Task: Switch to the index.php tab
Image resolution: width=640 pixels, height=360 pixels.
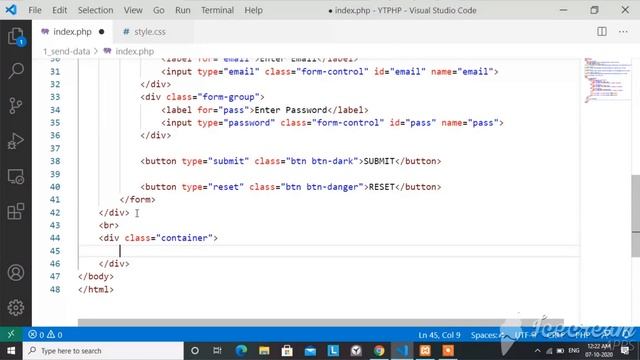Action: point(72,31)
